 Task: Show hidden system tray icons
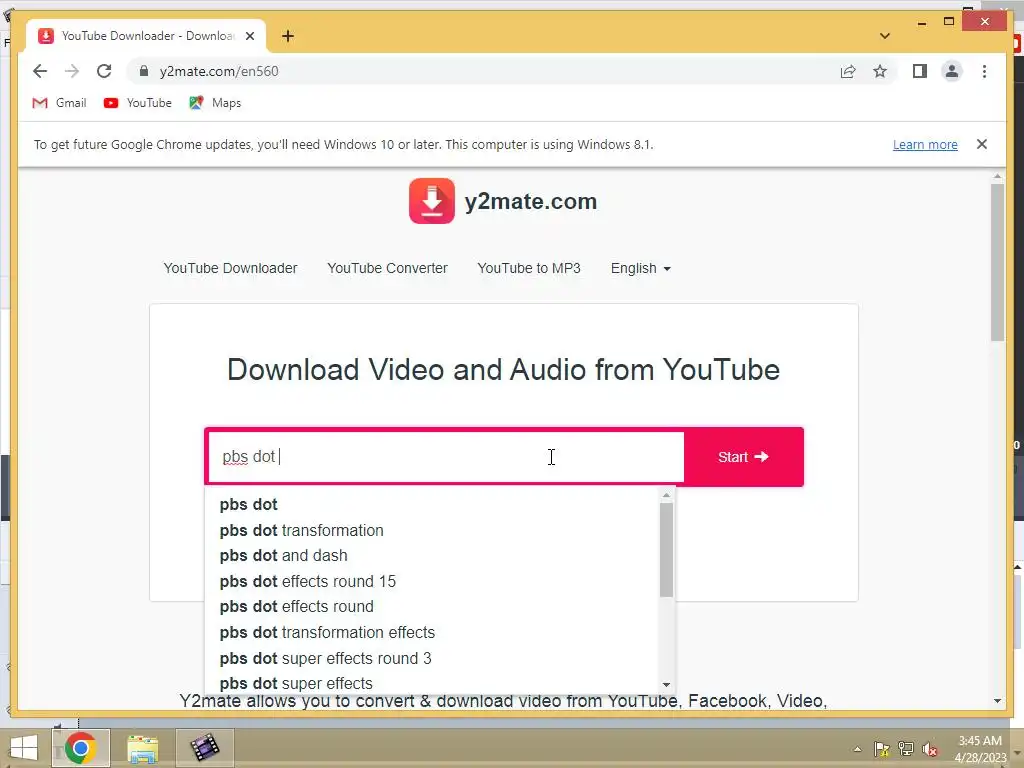[x=857, y=749]
